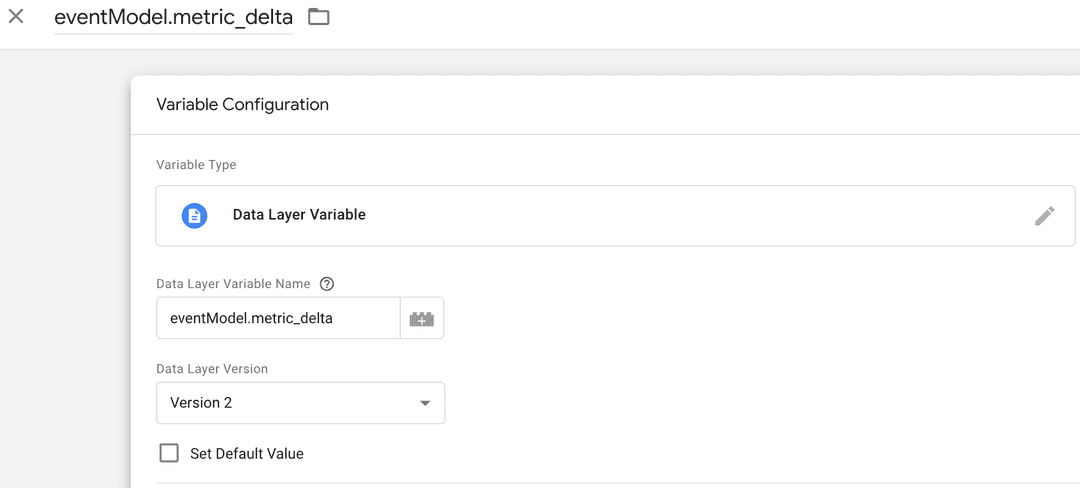This screenshot has width=1080, height=488.
Task: Toggle the Set Default Value checkbox
Action: click(169, 454)
